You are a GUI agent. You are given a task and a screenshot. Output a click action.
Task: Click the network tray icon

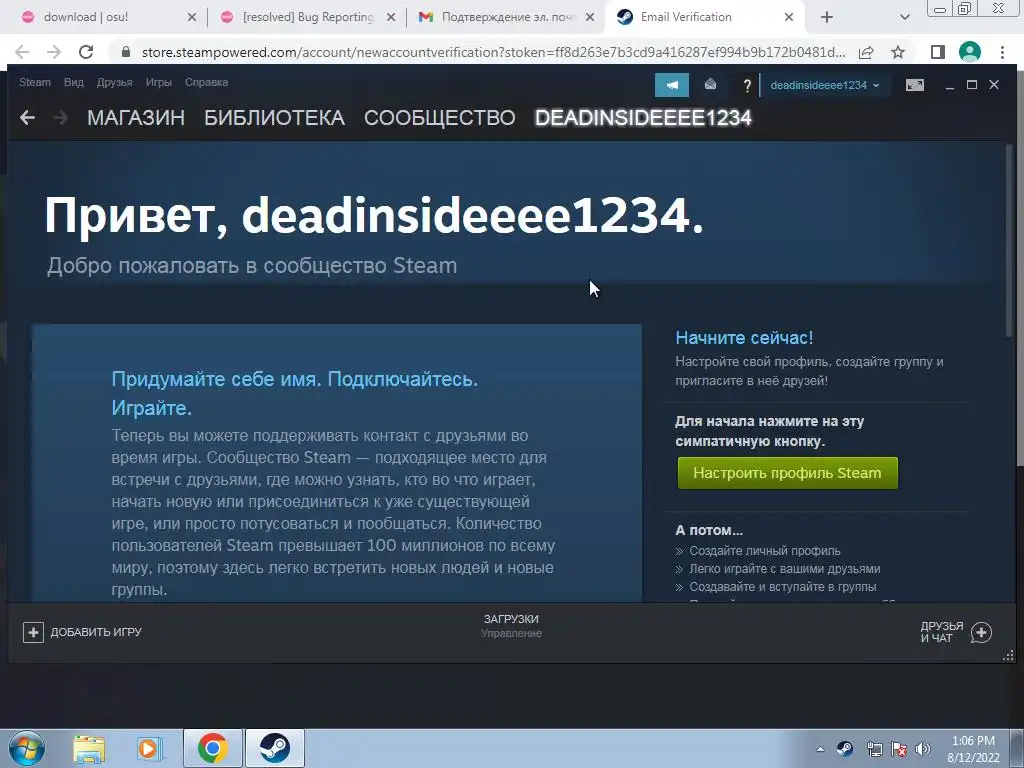tap(874, 749)
